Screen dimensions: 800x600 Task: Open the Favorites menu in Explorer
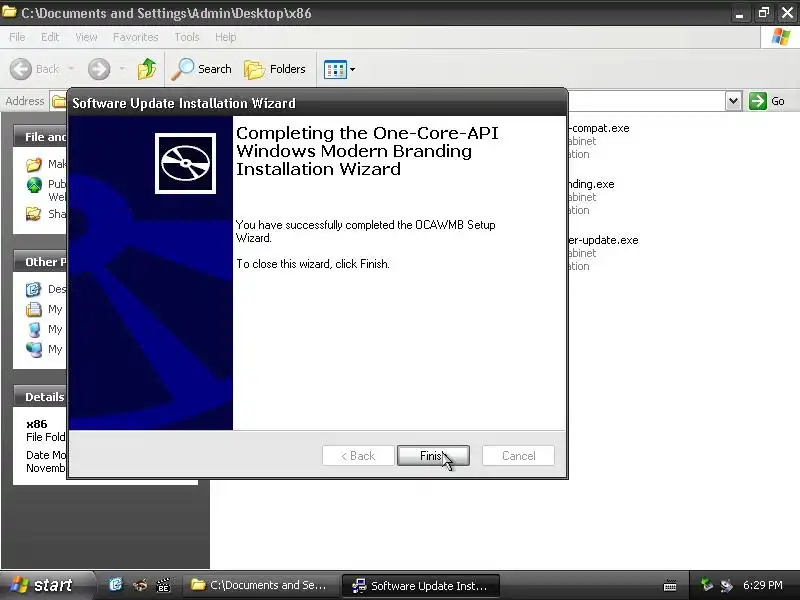click(136, 37)
